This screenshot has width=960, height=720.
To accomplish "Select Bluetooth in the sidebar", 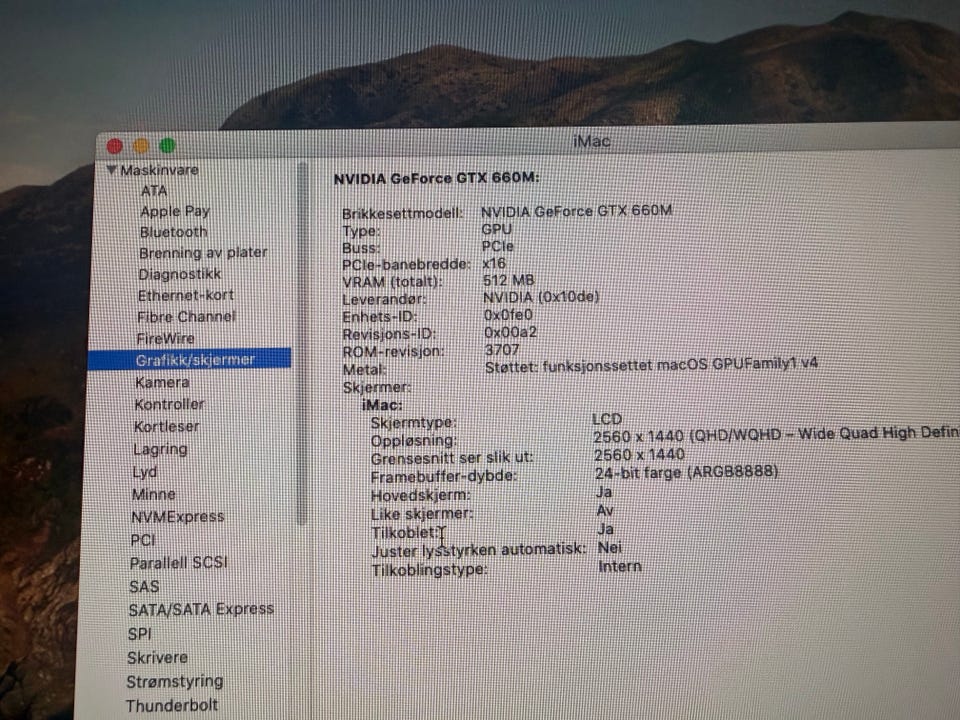I will click(x=173, y=233).
